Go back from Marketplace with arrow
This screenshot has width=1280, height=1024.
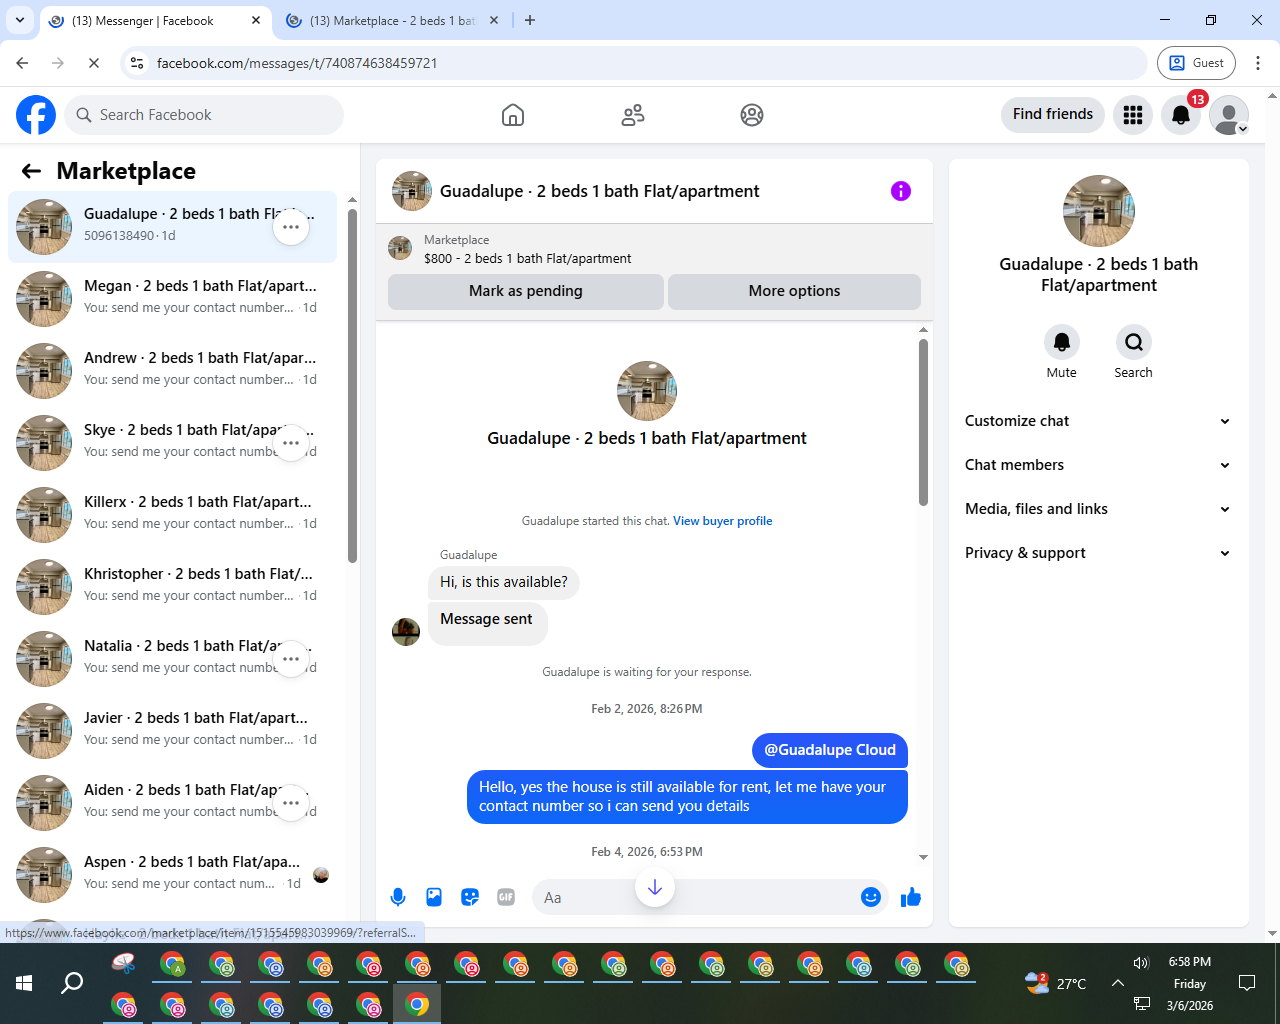31,171
